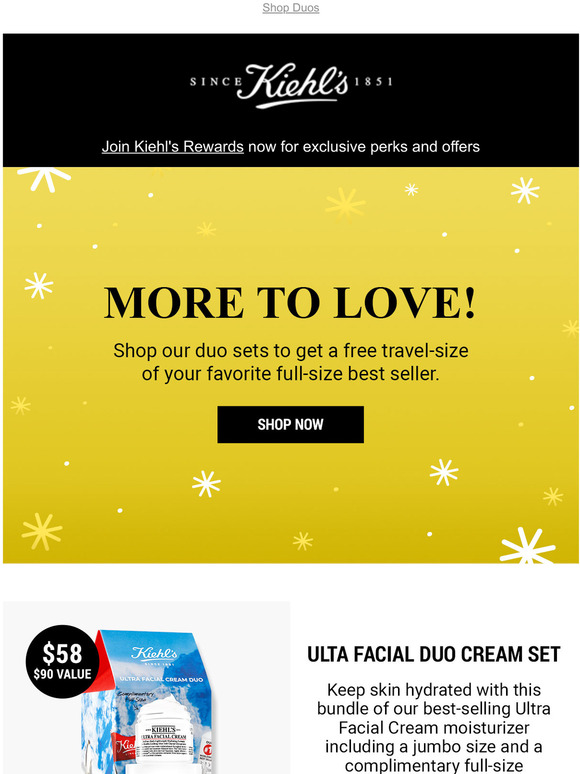Click the duo sets promo subtitle text

click(x=291, y=362)
